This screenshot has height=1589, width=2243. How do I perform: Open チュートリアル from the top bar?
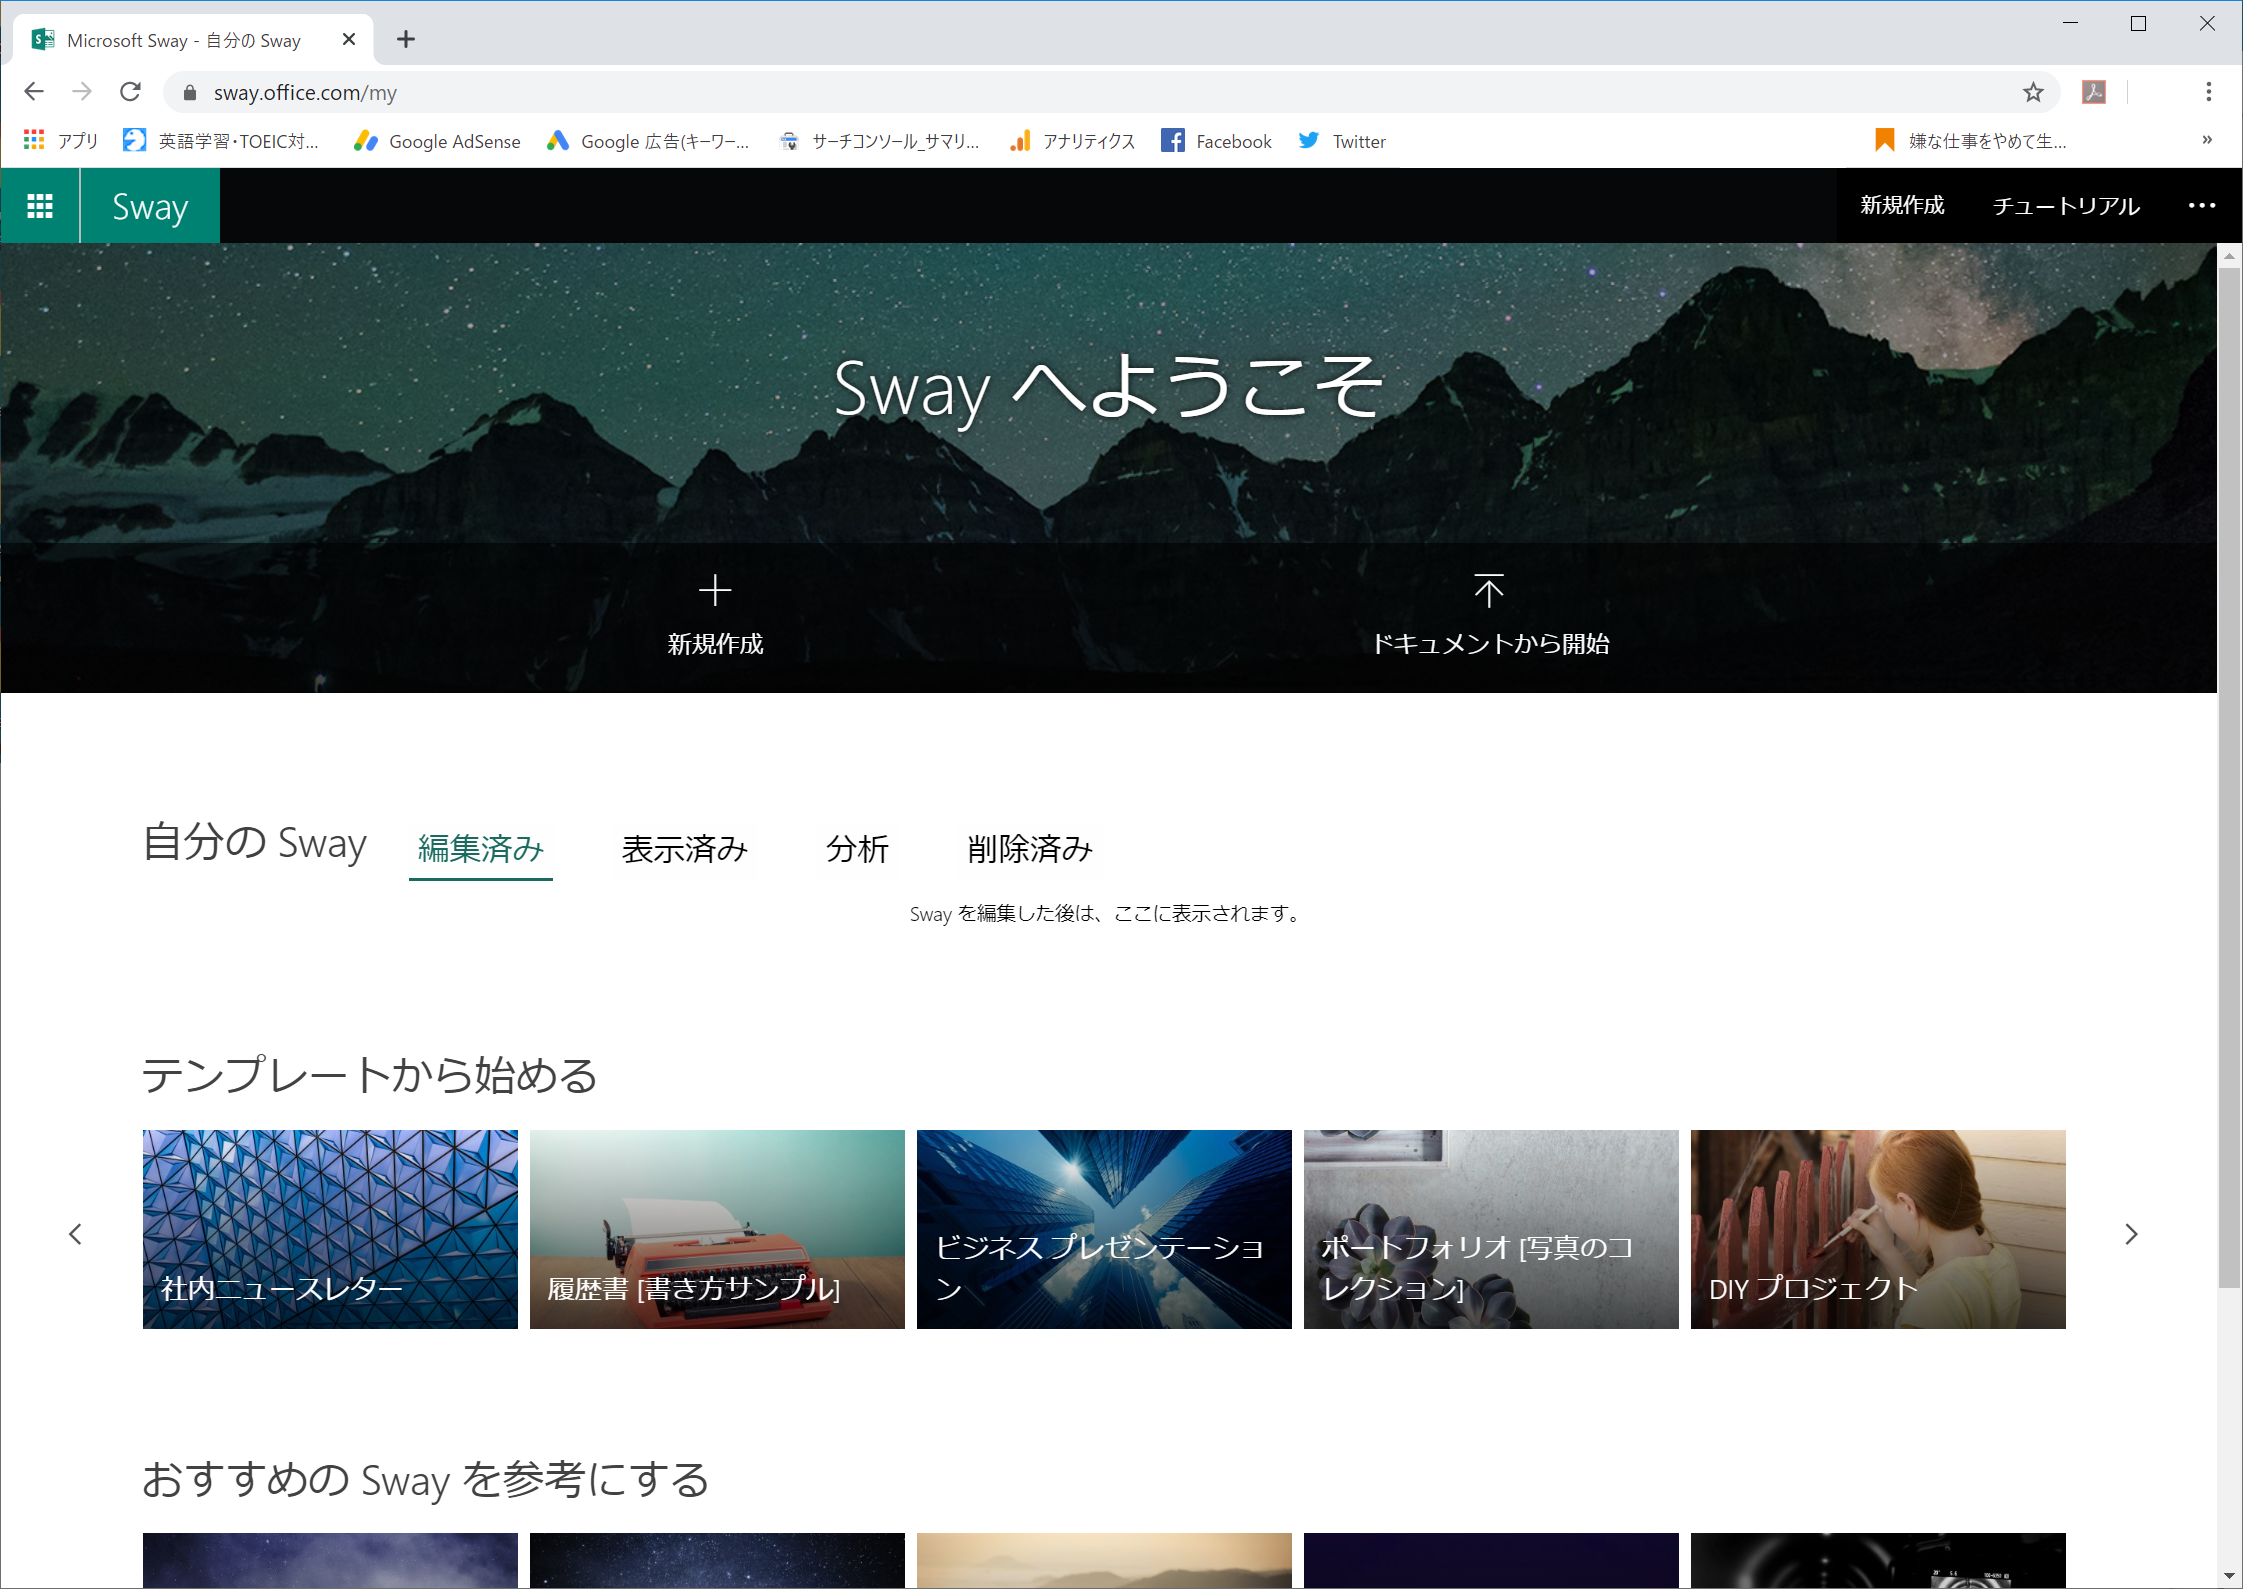click(x=2066, y=206)
